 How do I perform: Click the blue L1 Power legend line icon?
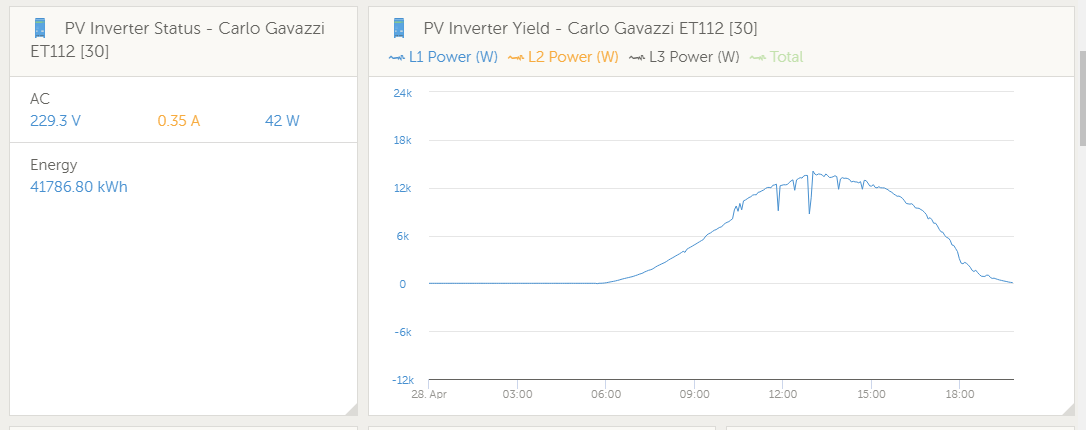point(396,58)
